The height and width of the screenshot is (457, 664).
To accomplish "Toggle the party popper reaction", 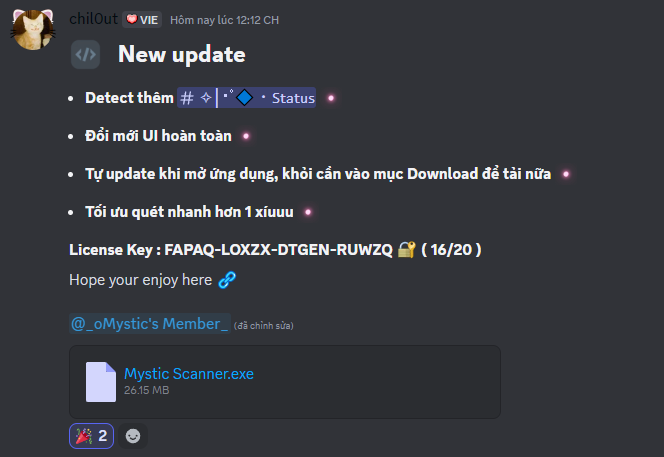I will pyautogui.click(x=91, y=436).
